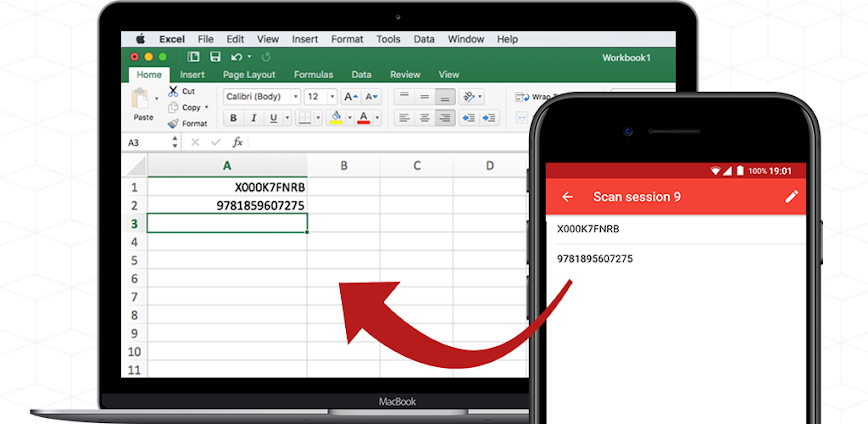868x424 pixels.
Task: Click the Paste clipboard icon
Action: tap(143, 100)
